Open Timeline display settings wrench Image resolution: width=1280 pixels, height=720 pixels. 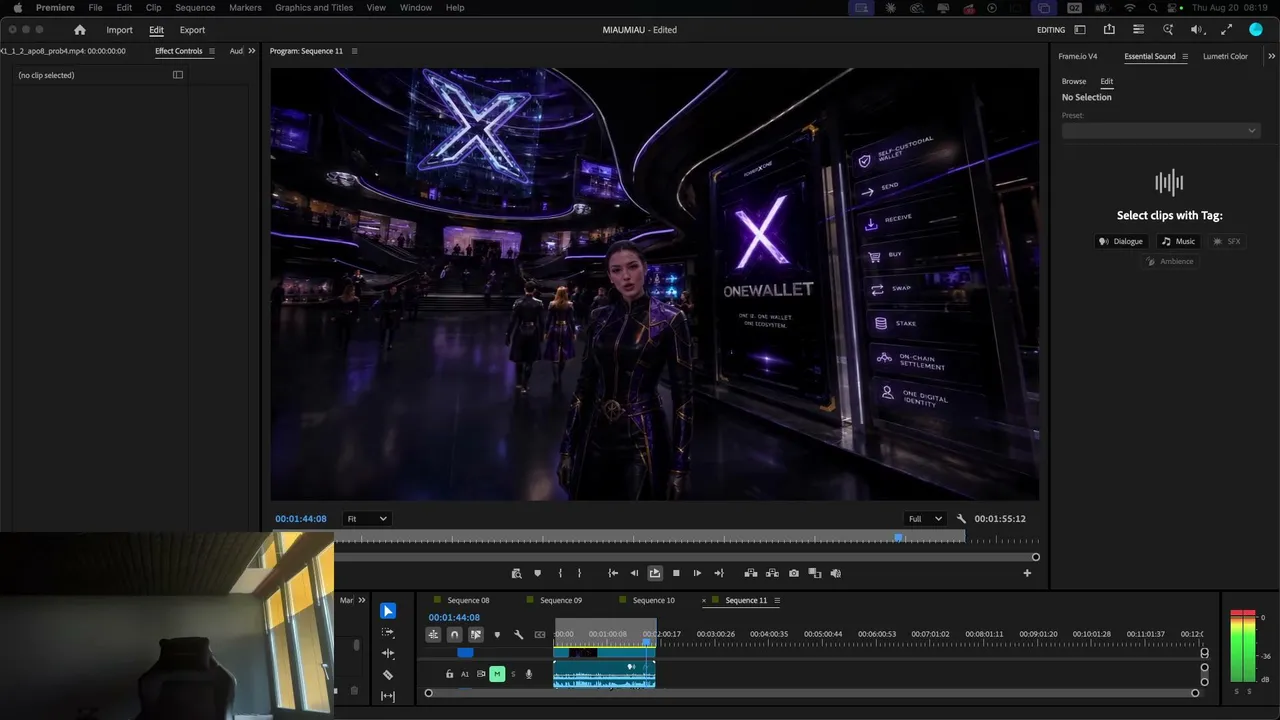pyautogui.click(x=518, y=635)
